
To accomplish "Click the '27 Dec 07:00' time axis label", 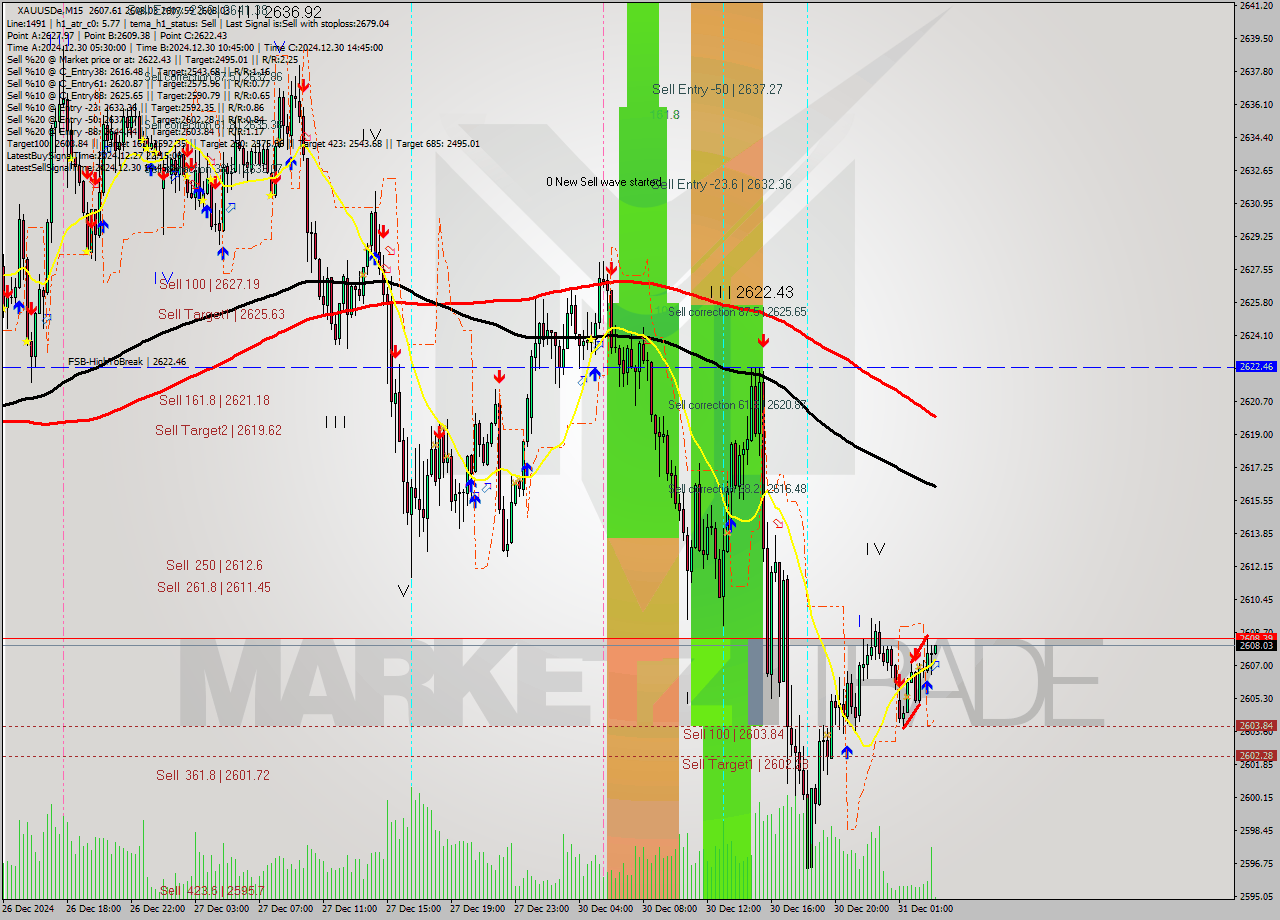I will 286,909.
